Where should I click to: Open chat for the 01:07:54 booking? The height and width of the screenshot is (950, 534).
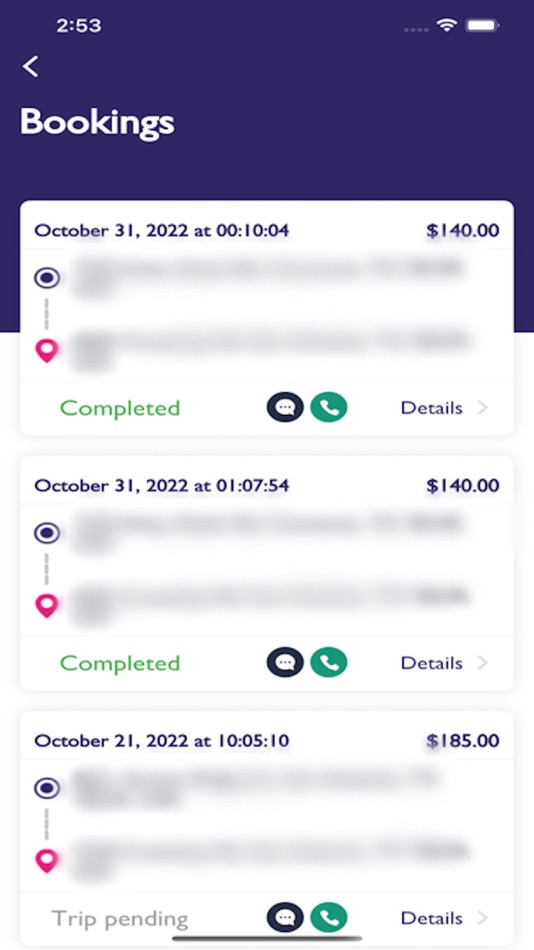coord(285,663)
